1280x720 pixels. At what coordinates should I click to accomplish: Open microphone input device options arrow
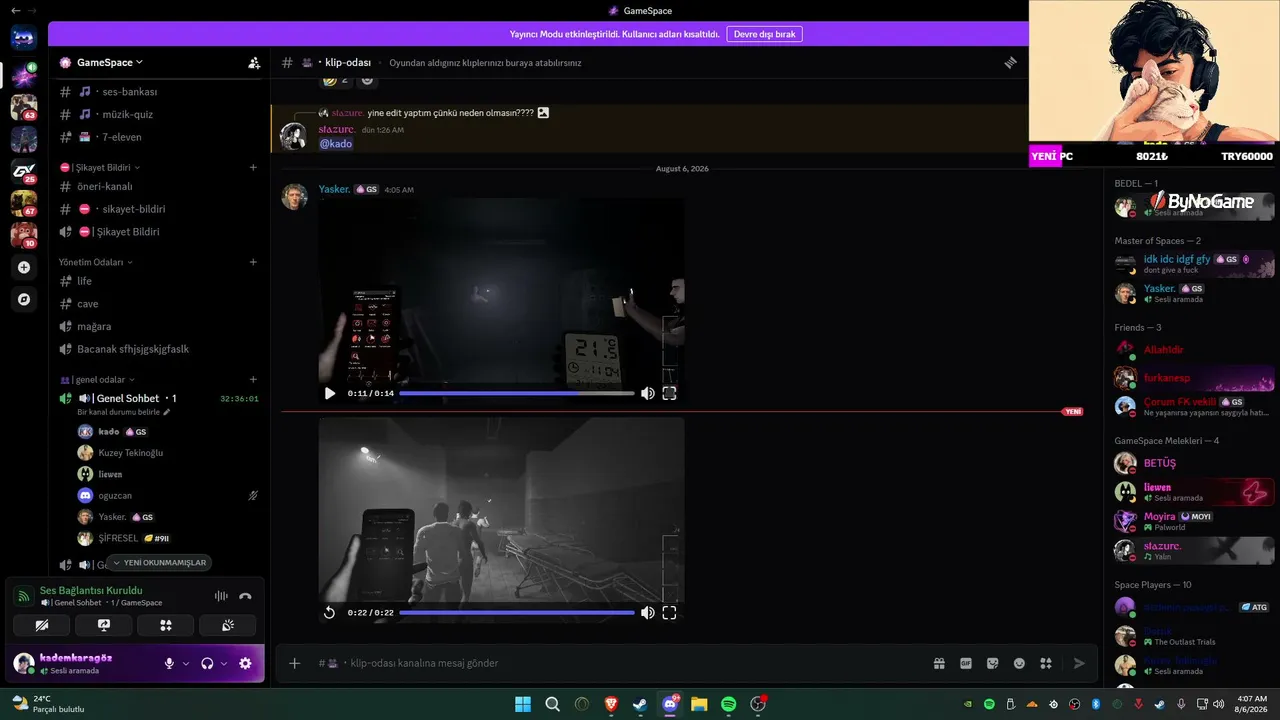(x=186, y=663)
